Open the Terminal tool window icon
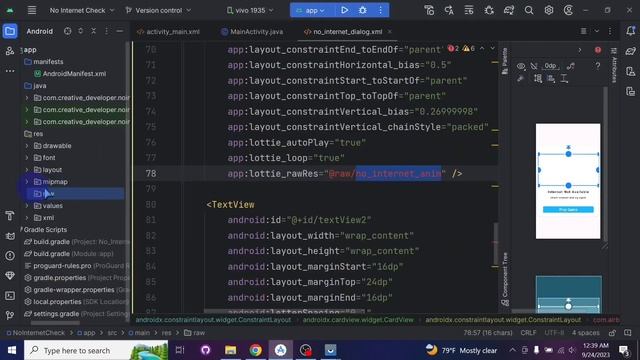Image resolution: width=640 pixels, height=360 pixels. tap(10, 296)
